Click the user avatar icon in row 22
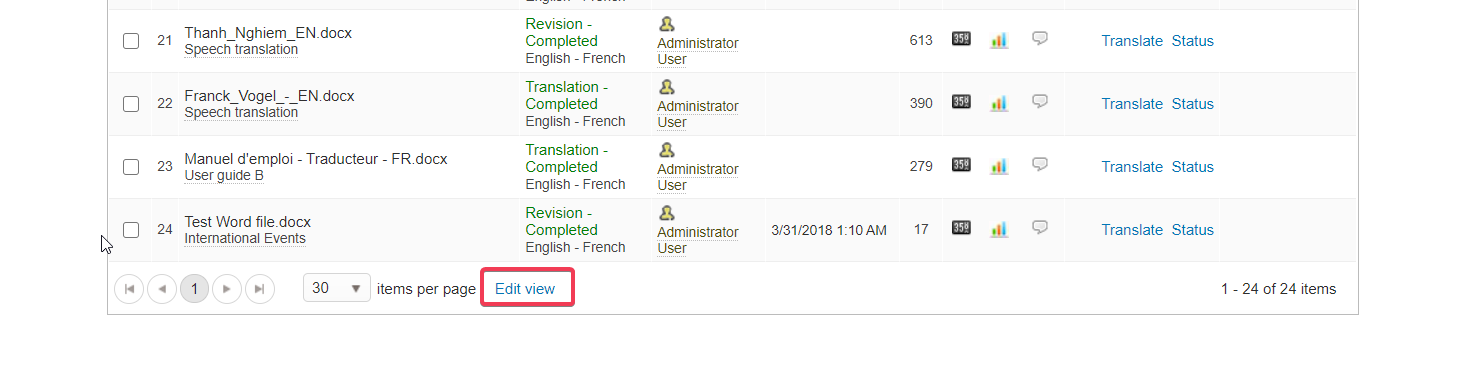 pos(667,87)
